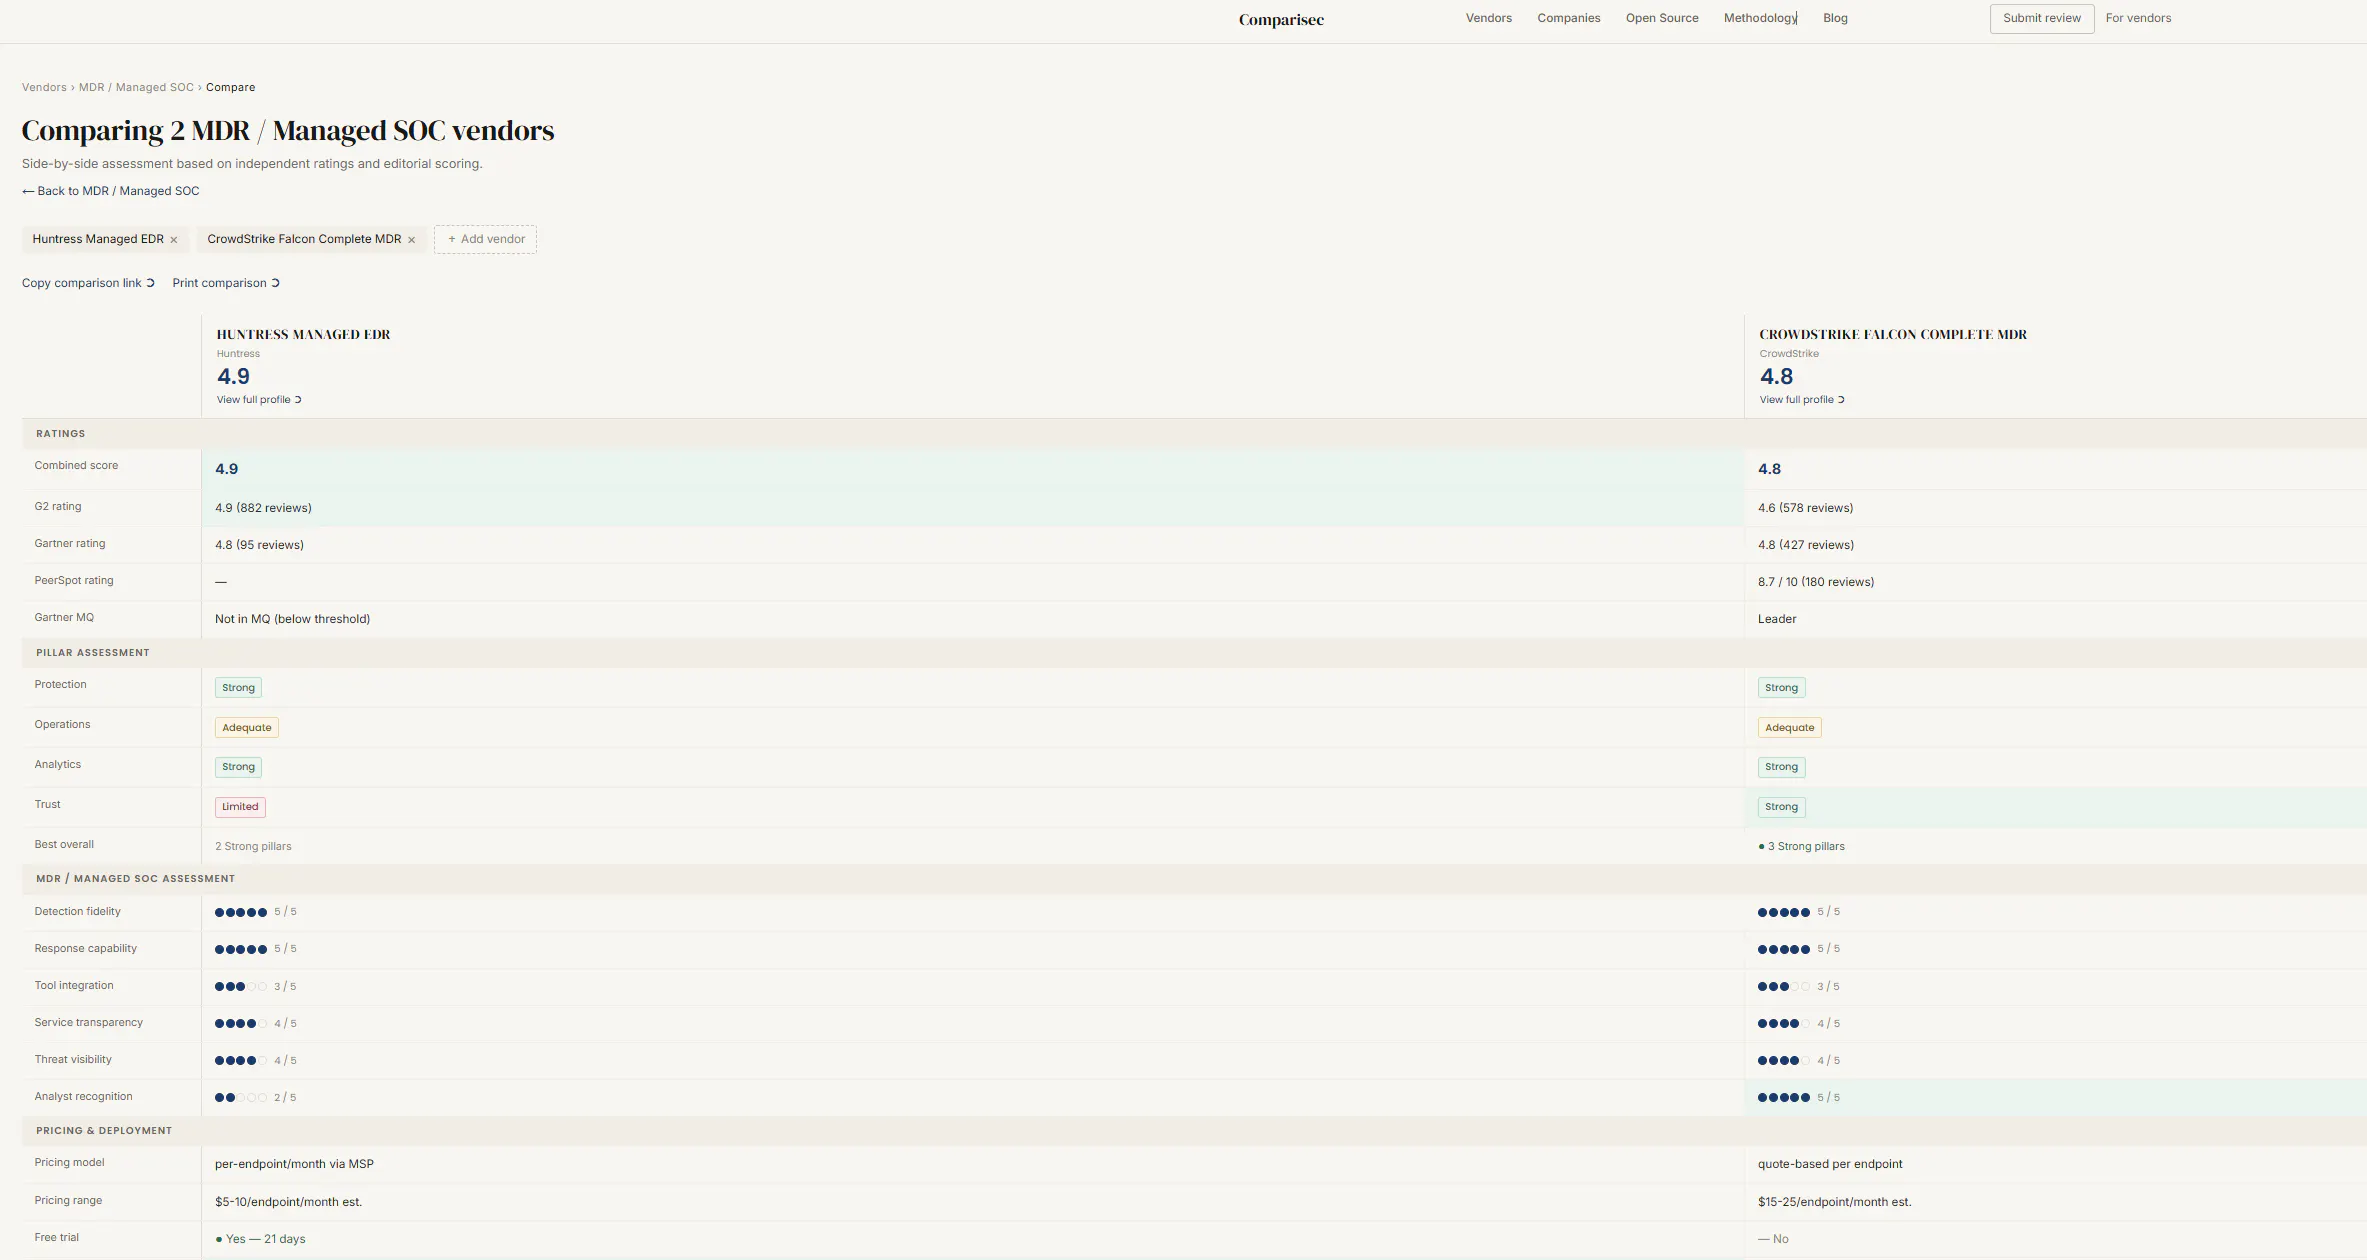2367x1260 pixels.
Task: Click Huntress Gartner rating 4.8 (95 reviews)
Action: (259, 545)
